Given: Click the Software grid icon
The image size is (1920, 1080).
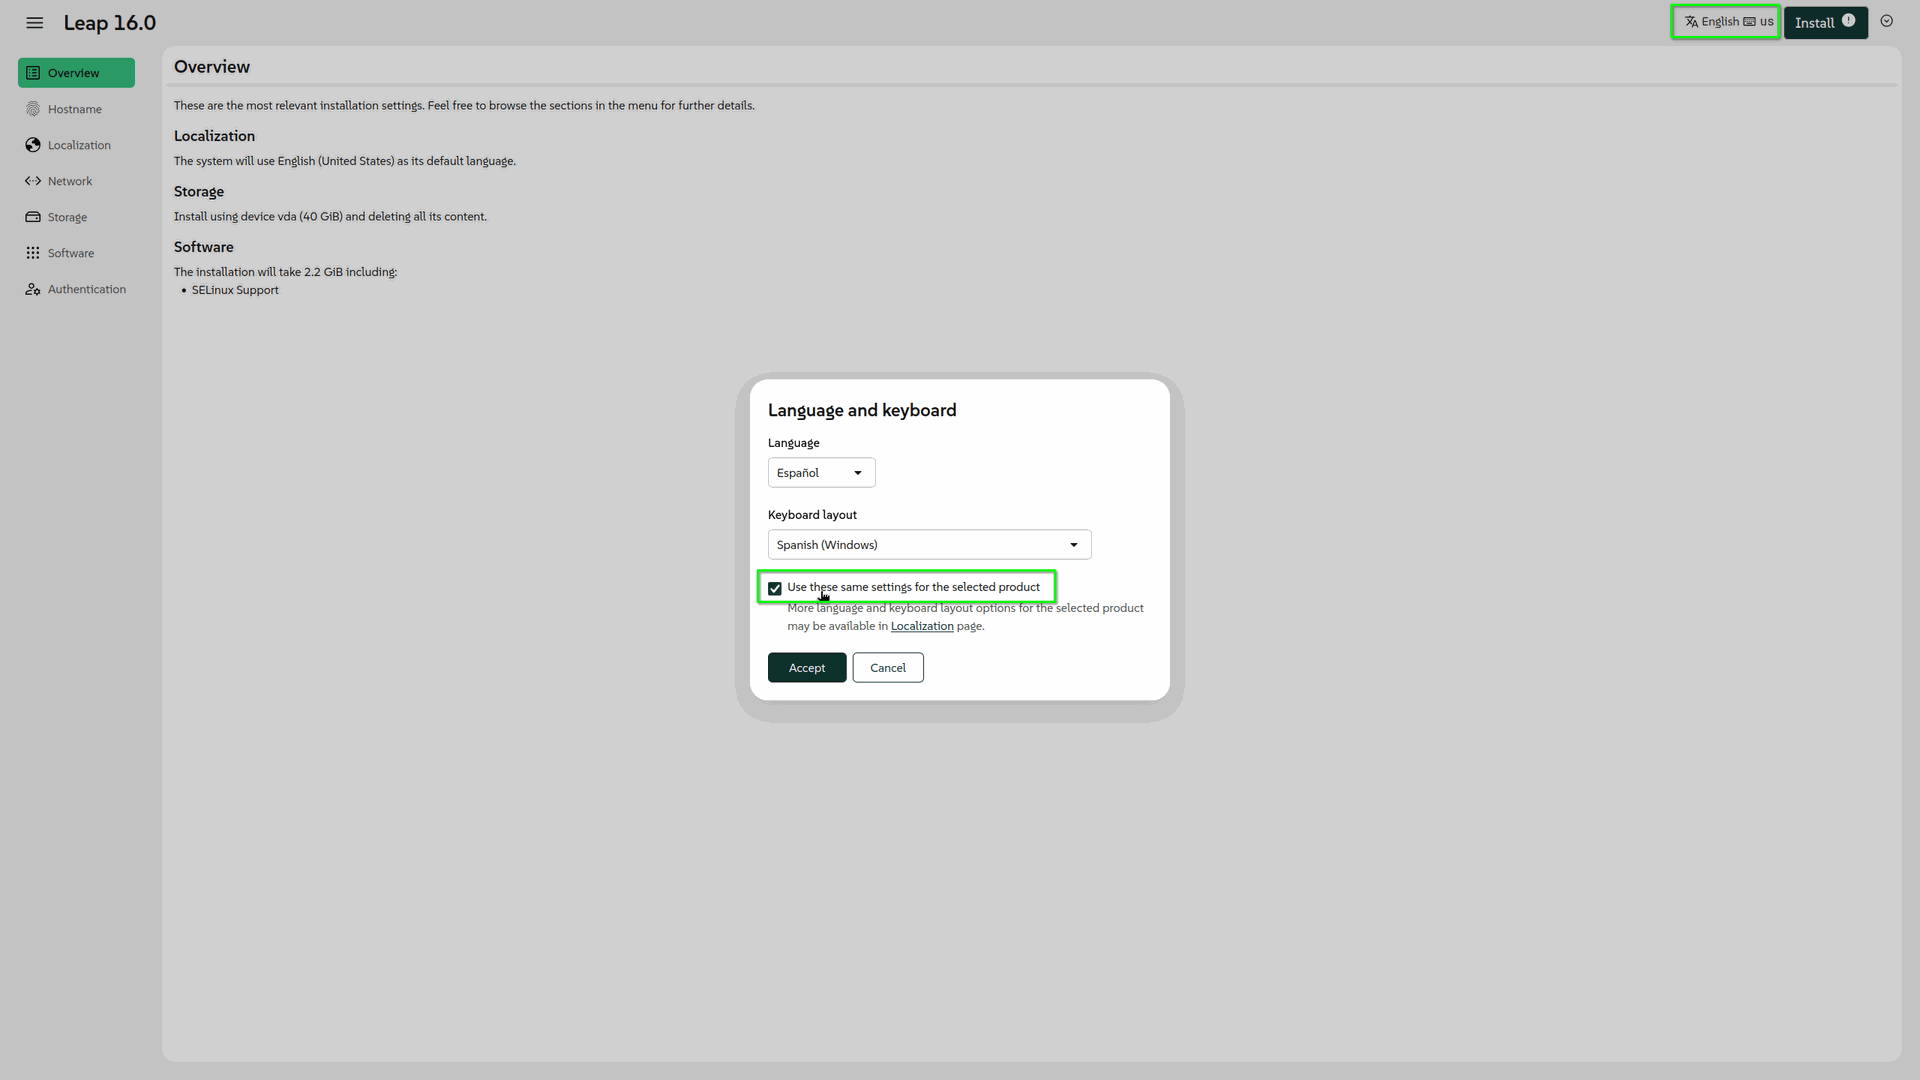Looking at the screenshot, I should (33, 253).
